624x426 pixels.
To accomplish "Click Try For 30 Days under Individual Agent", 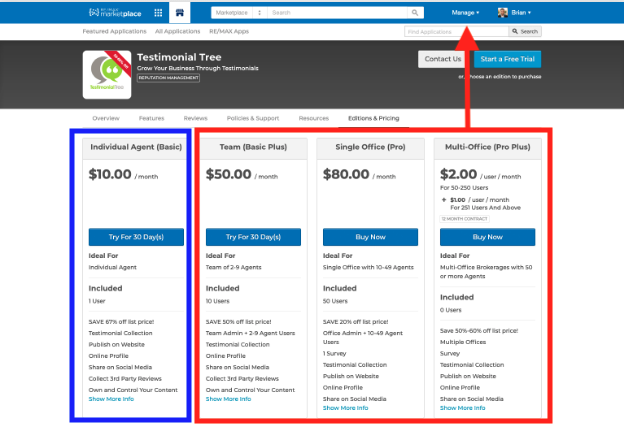I will coord(136,237).
